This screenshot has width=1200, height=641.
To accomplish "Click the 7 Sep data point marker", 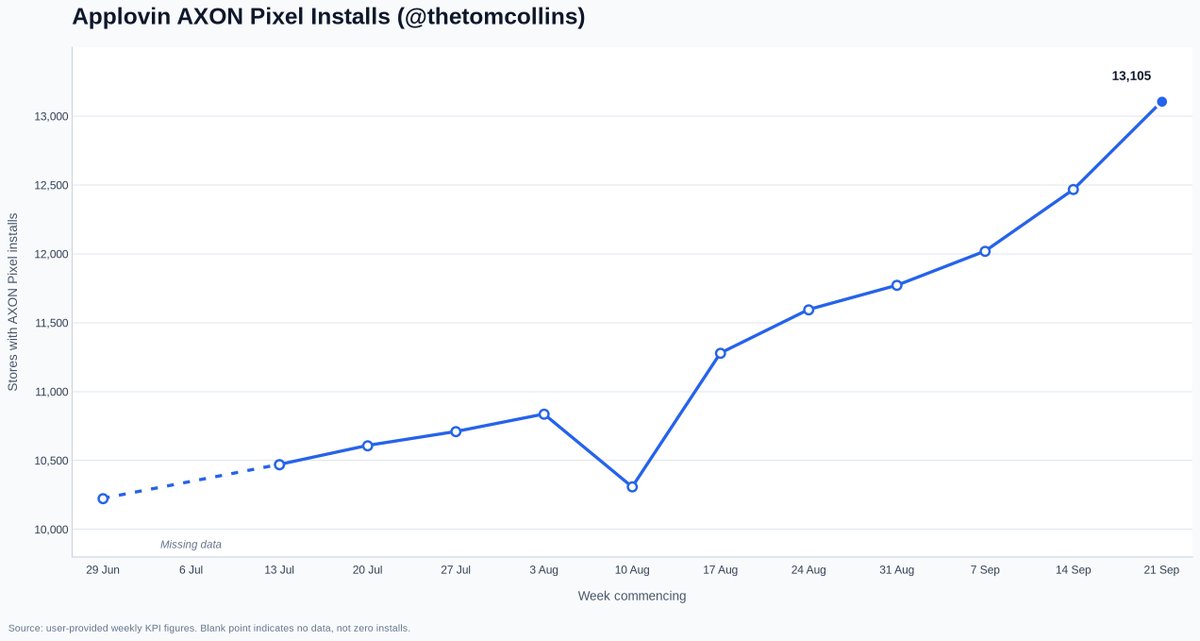I will (985, 251).
